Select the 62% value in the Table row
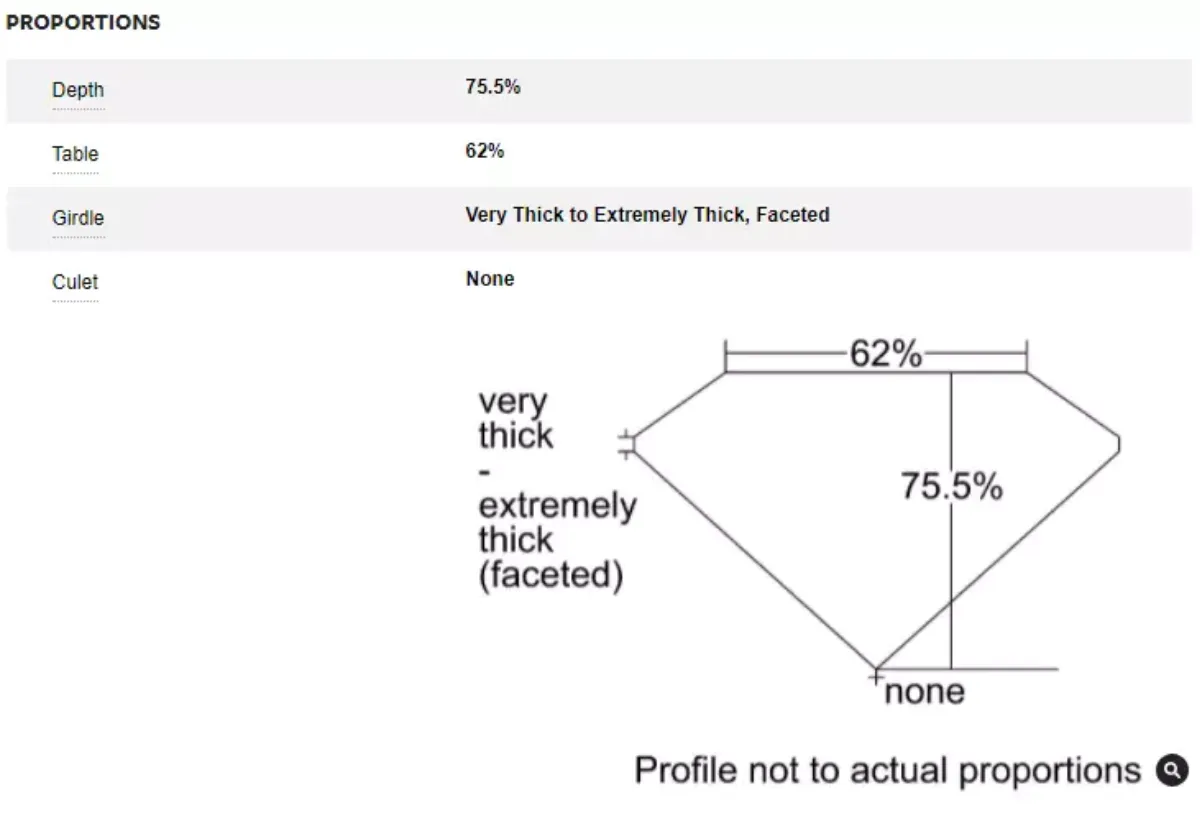This screenshot has width=1200, height=829. [485, 151]
